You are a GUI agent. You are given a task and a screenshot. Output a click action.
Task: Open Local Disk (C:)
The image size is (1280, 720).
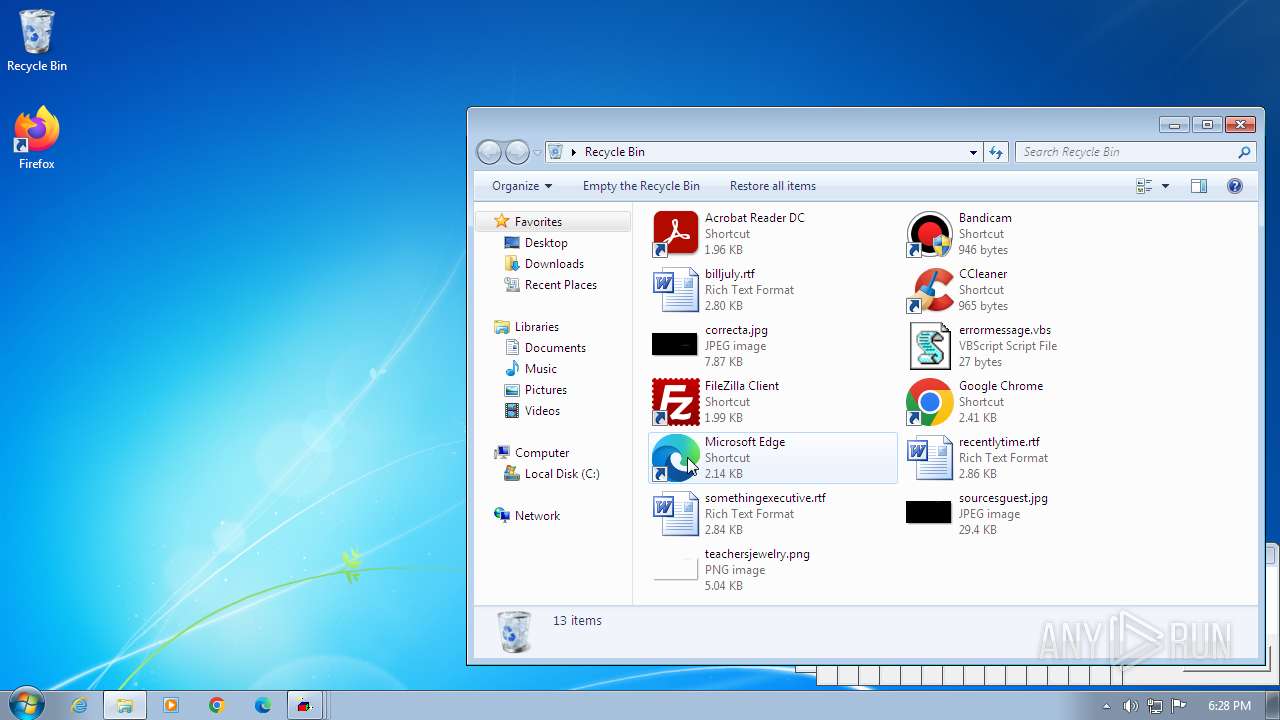(x=561, y=474)
